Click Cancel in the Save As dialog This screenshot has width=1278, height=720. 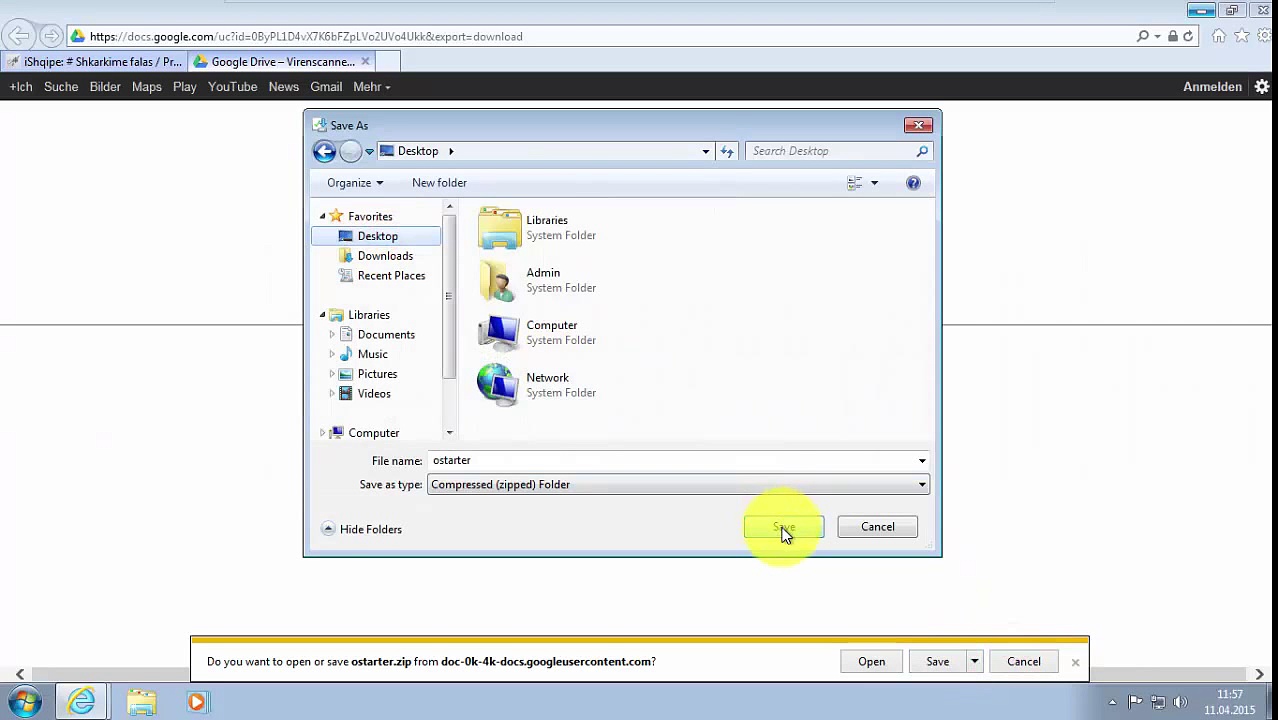pos(877,527)
